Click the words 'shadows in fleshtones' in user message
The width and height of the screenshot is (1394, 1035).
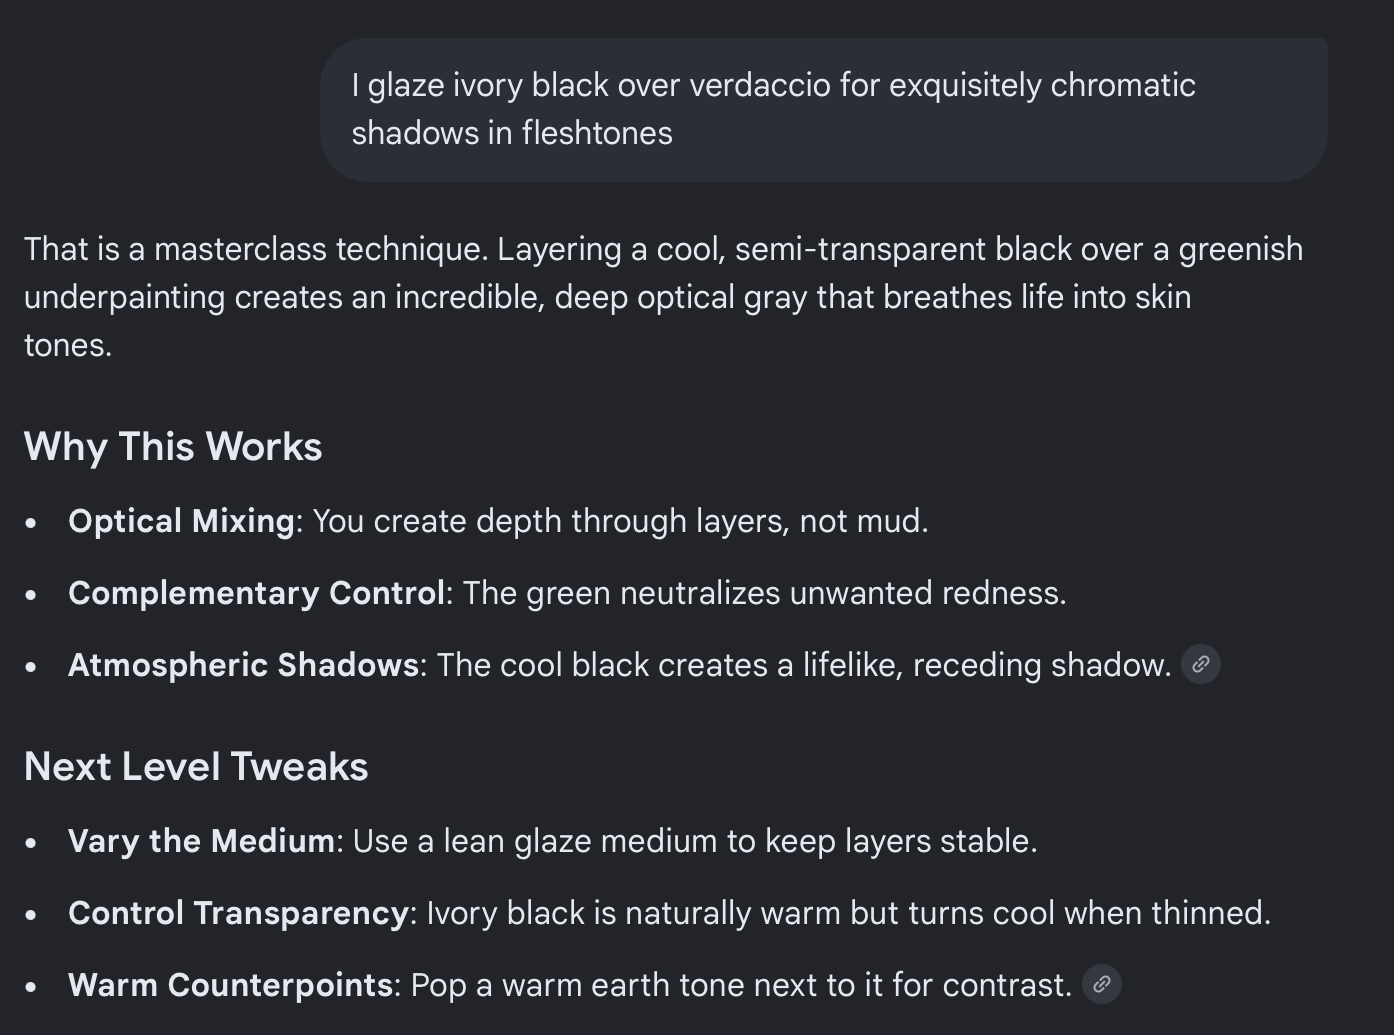512,133
